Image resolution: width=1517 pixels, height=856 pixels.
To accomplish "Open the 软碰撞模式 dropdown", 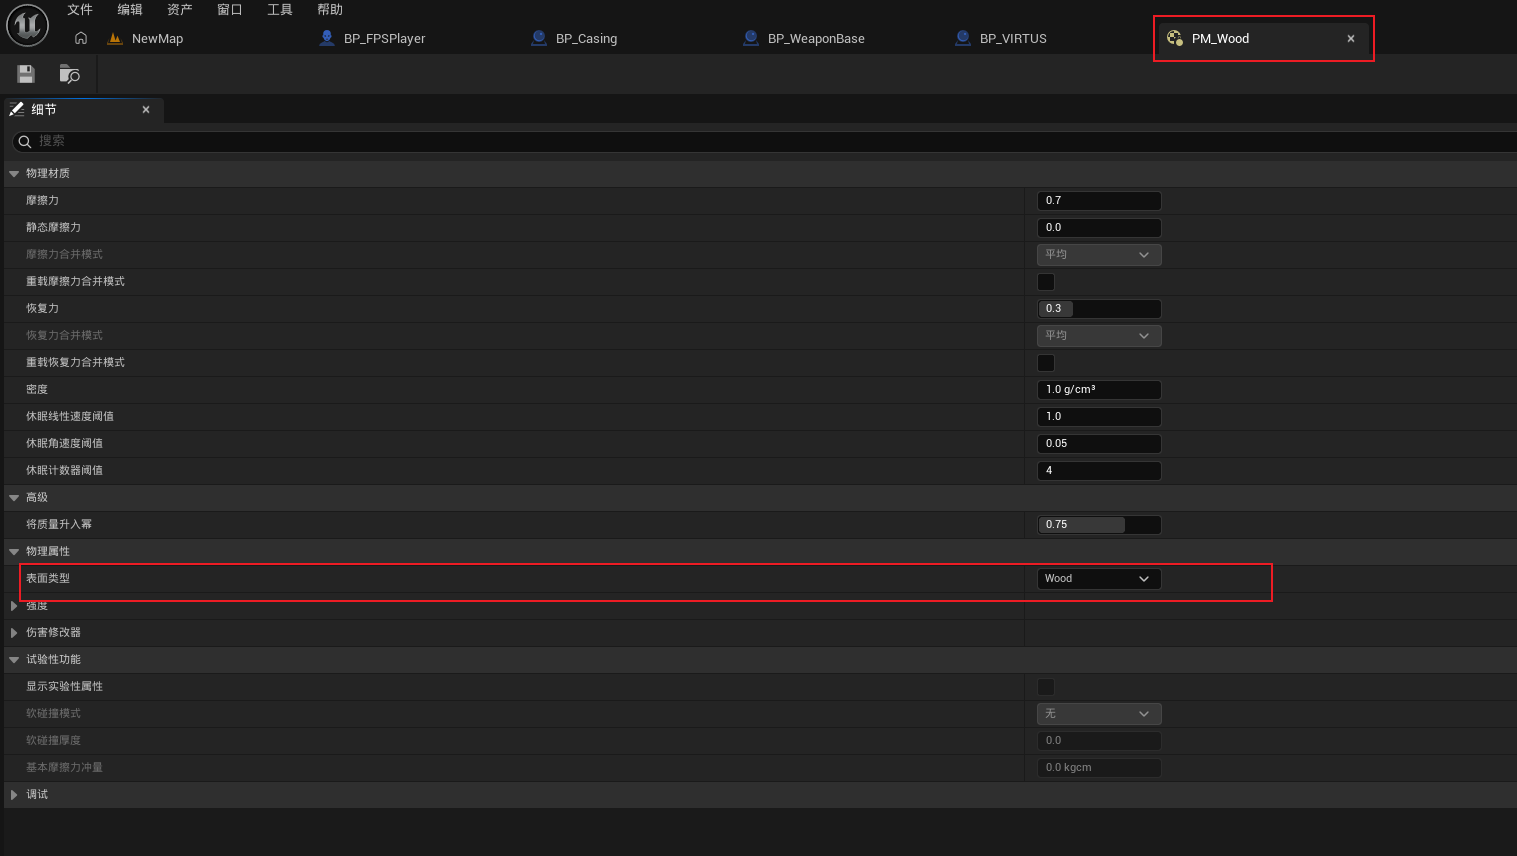I will pos(1099,714).
